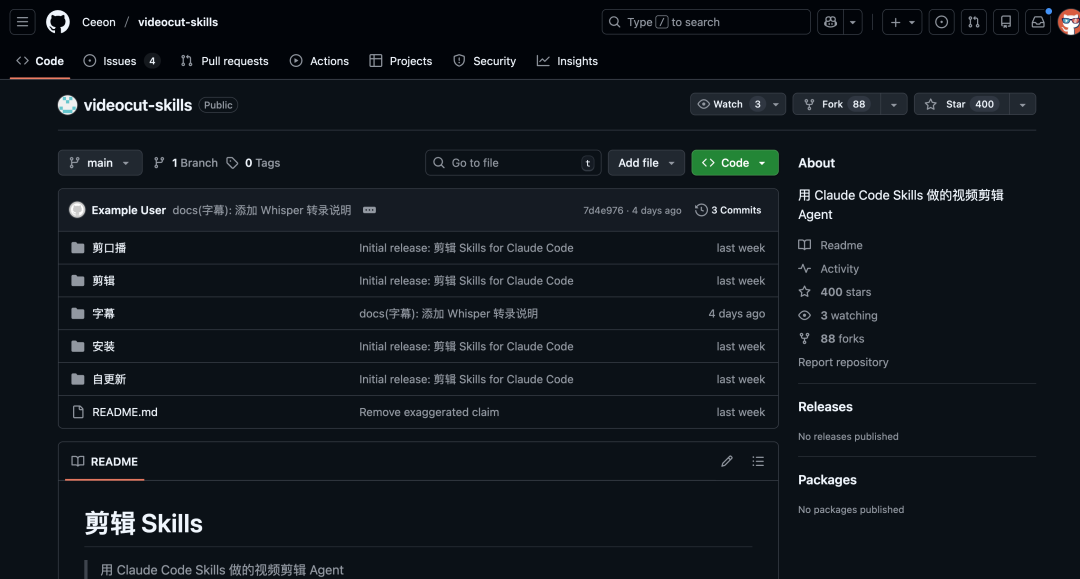Click the issues icon in the top bar
1080x579 pixels.
941,21
